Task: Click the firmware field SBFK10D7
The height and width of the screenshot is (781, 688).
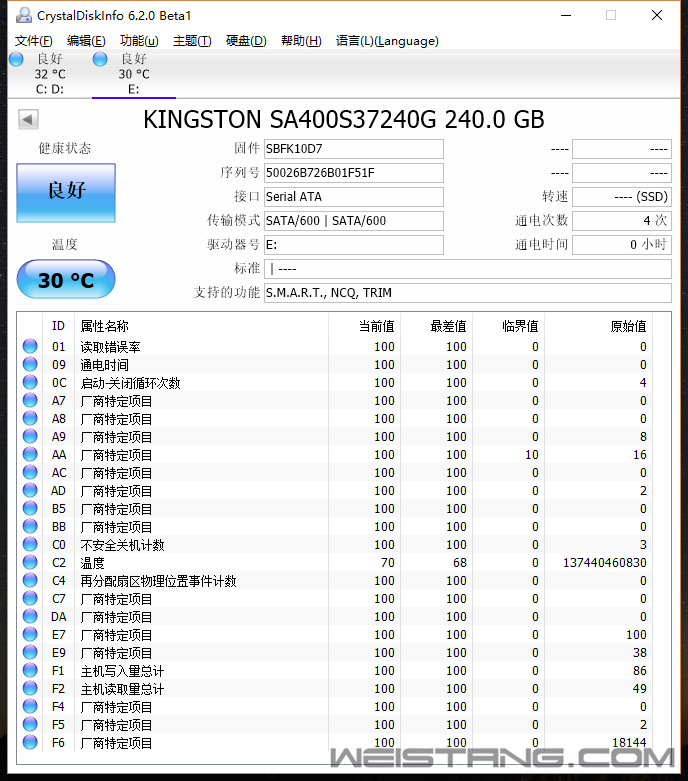Action: [x=354, y=149]
